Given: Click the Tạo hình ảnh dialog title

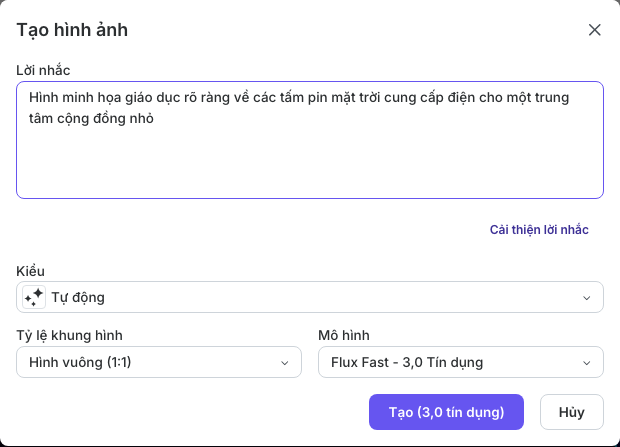Looking at the screenshot, I should pyautogui.click(x=72, y=30).
